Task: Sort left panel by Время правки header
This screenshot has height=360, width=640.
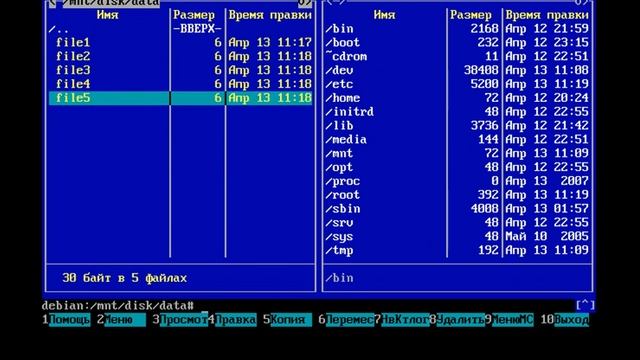Action: click(x=270, y=16)
